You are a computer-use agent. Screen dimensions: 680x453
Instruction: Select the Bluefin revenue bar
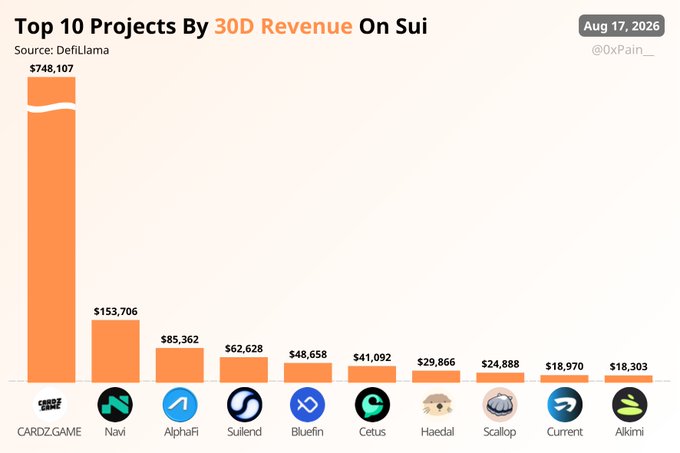click(308, 373)
